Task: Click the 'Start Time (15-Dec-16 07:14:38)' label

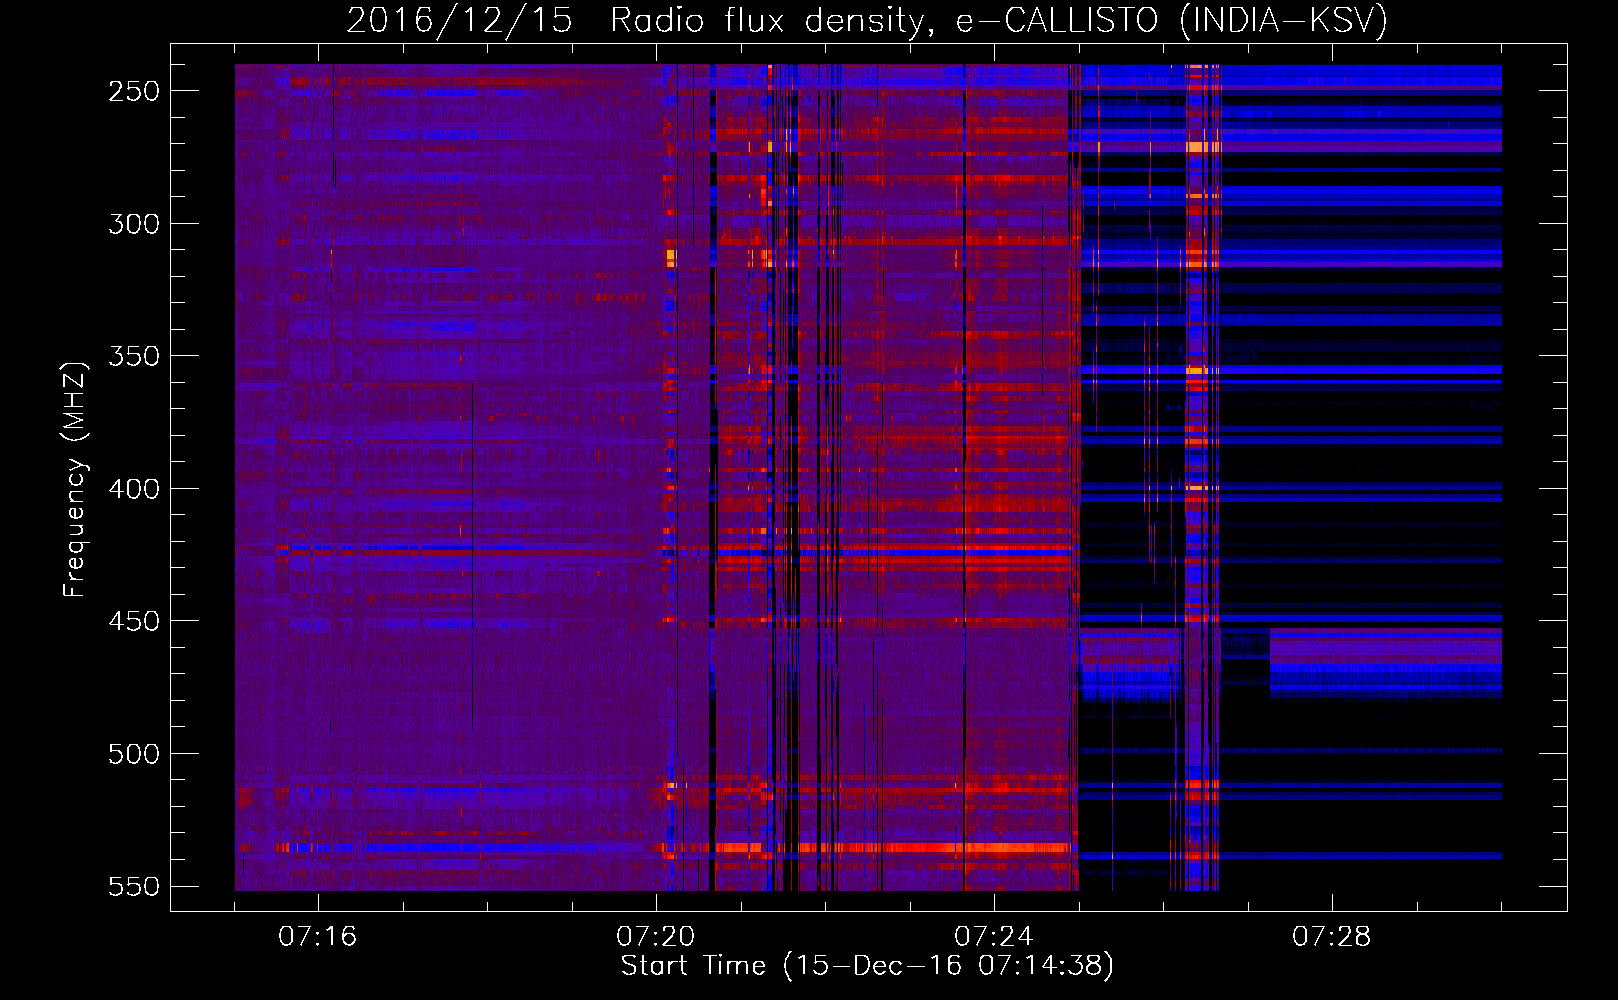Action: (x=867, y=966)
